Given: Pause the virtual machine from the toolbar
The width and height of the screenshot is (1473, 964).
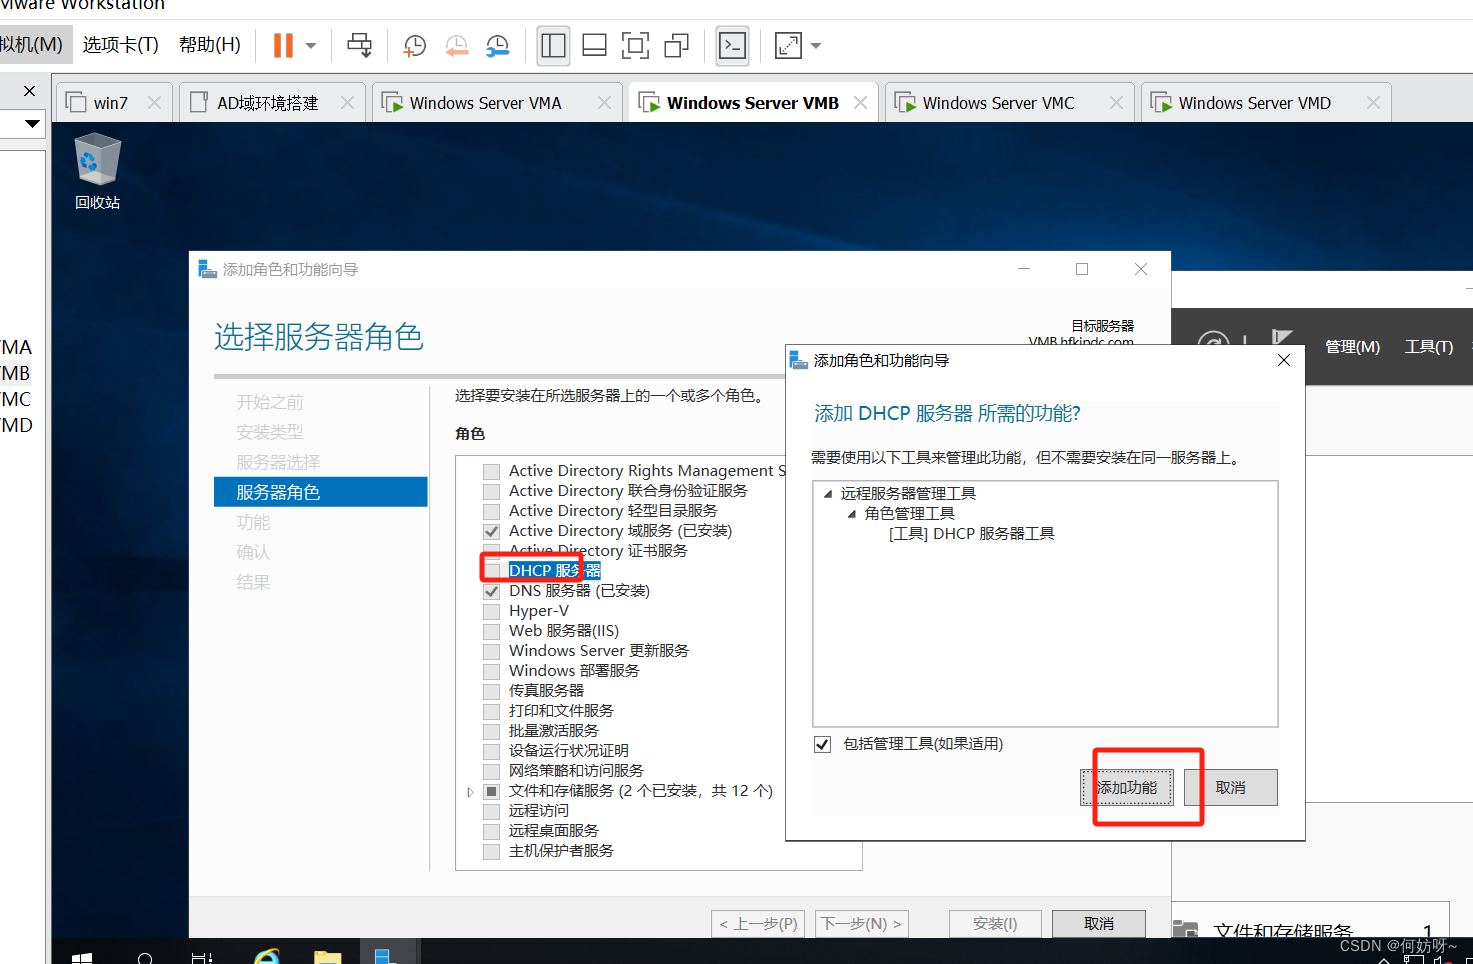Looking at the screenshot, I should click(x=283, y=45).
